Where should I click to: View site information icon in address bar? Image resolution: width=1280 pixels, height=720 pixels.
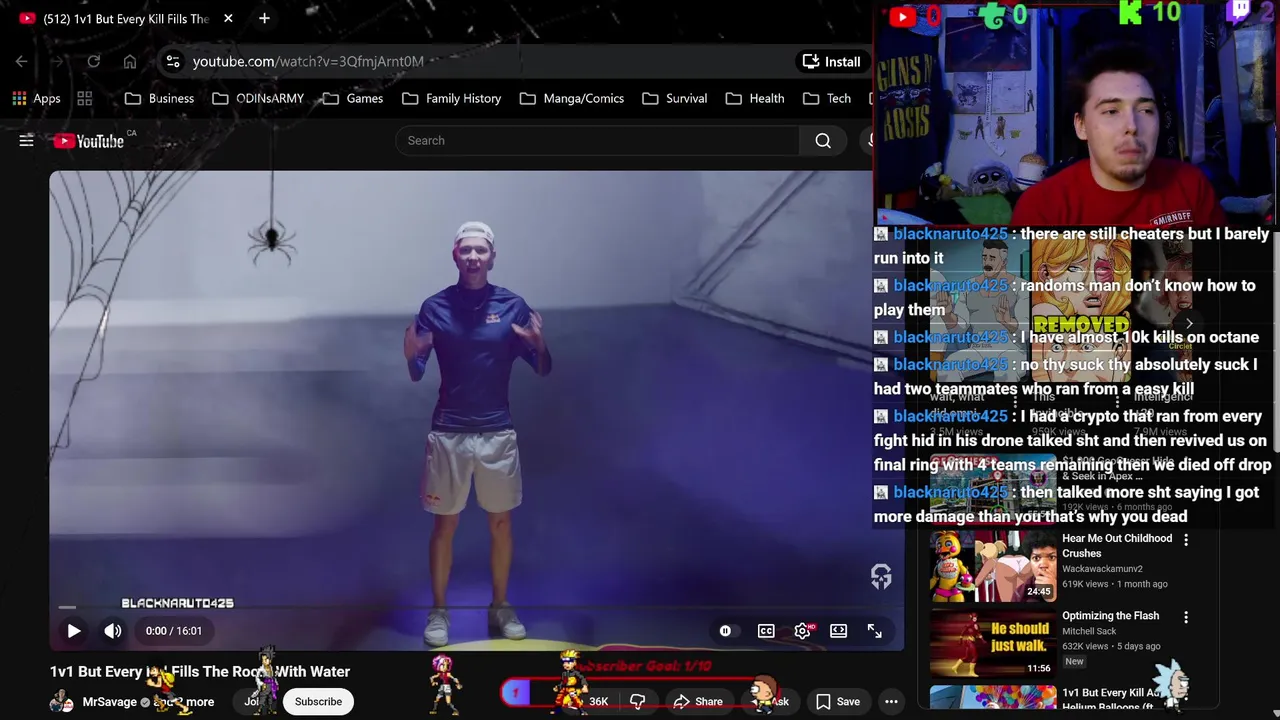[x=173, y=62]
